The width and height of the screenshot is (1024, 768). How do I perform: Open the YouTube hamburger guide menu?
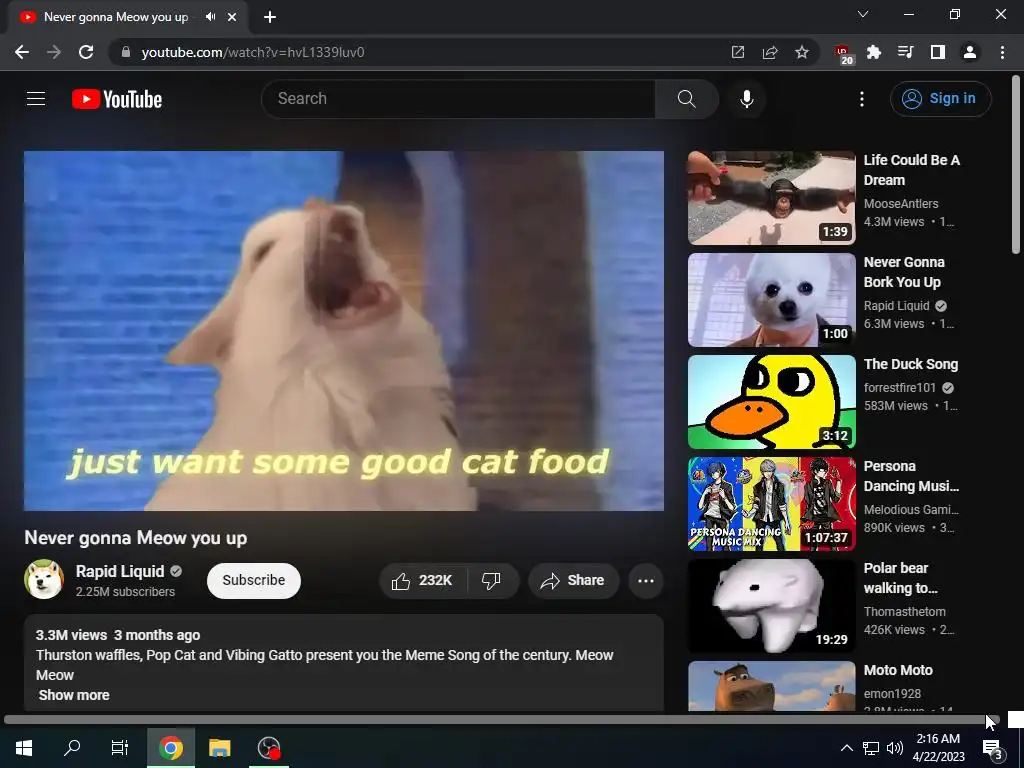point(36,99)
